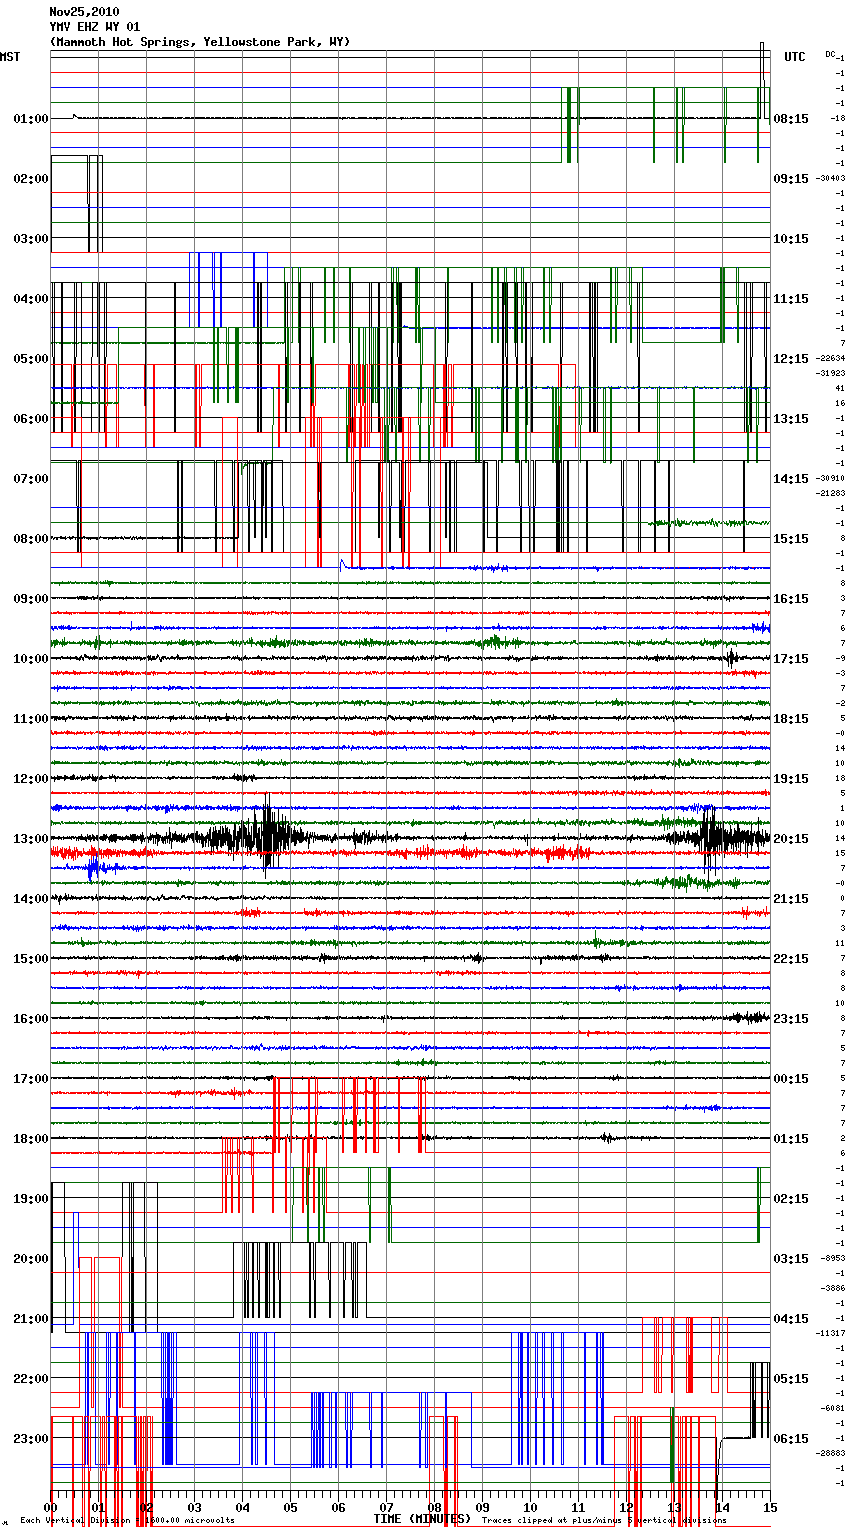
Task: Select the 04:00 MST row label
Action: 31,299
